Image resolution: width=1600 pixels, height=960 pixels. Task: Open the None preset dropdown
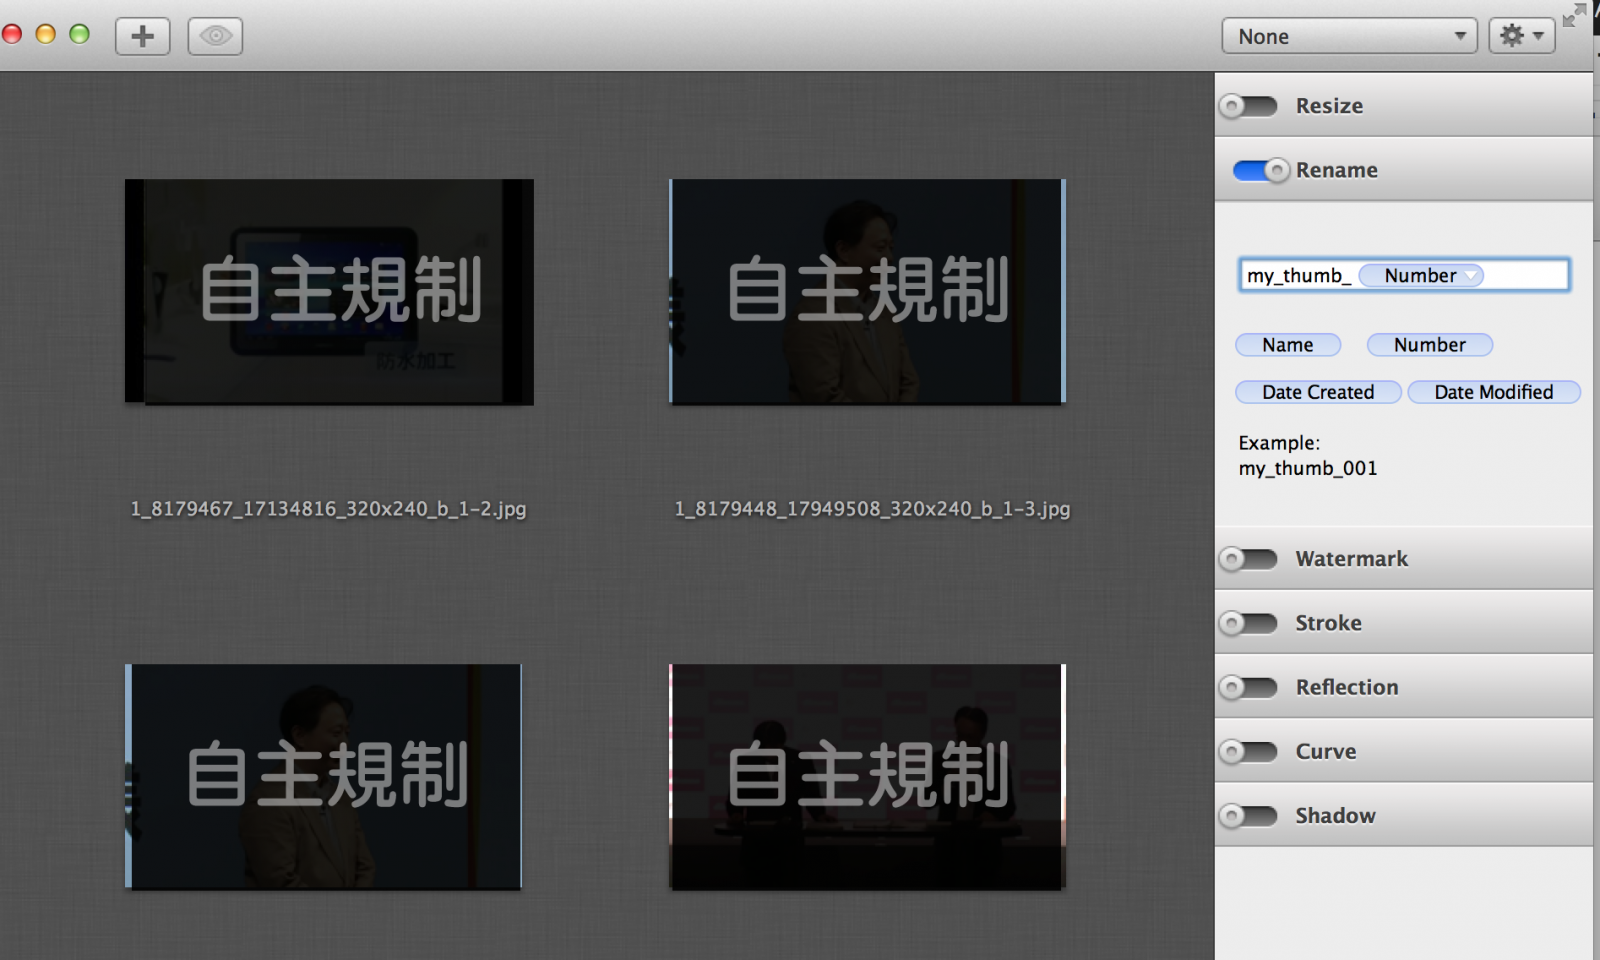point(1349,36)
